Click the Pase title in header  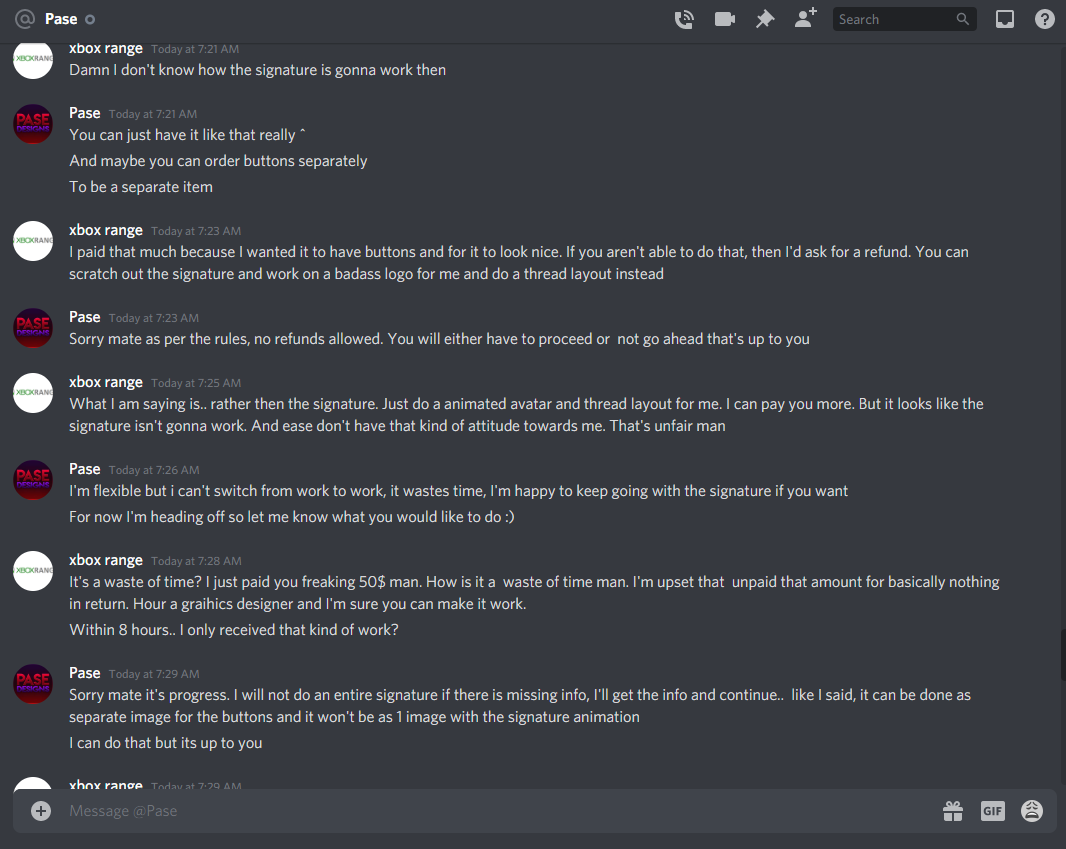61,19
